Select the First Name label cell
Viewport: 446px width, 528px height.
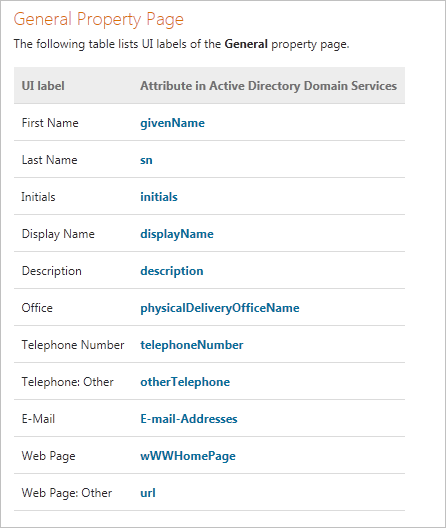tap(50, 123)
